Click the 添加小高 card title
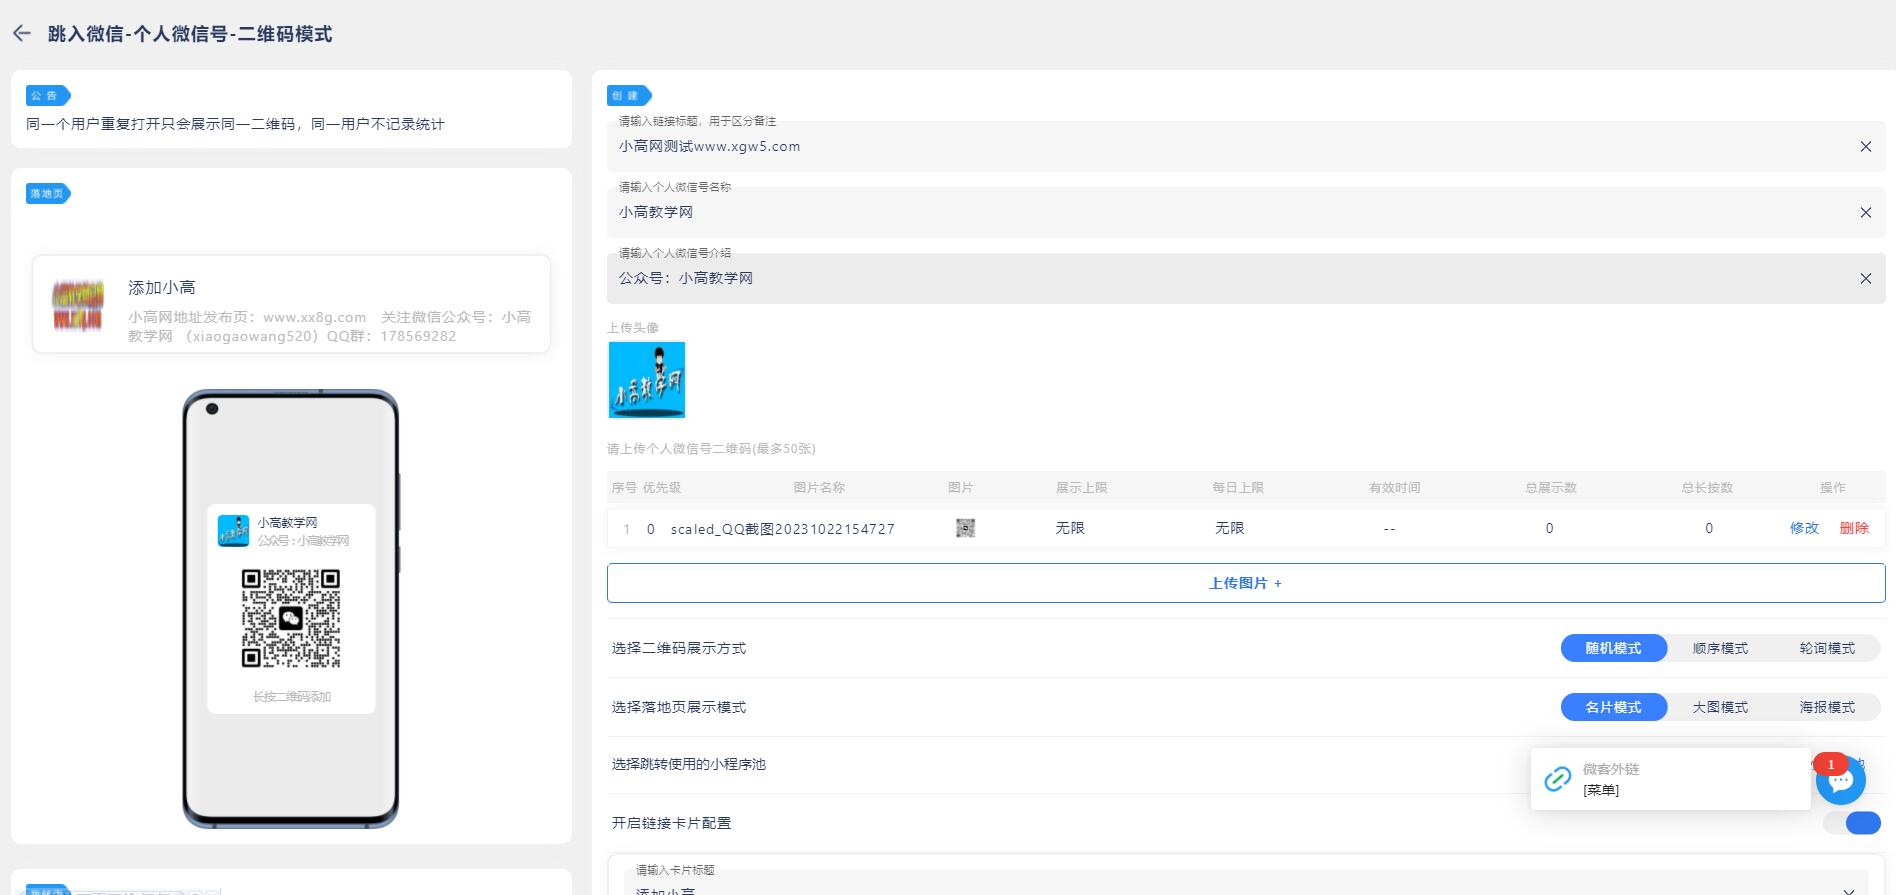This screenshot has width=1896, height=895. pos(162,288)
